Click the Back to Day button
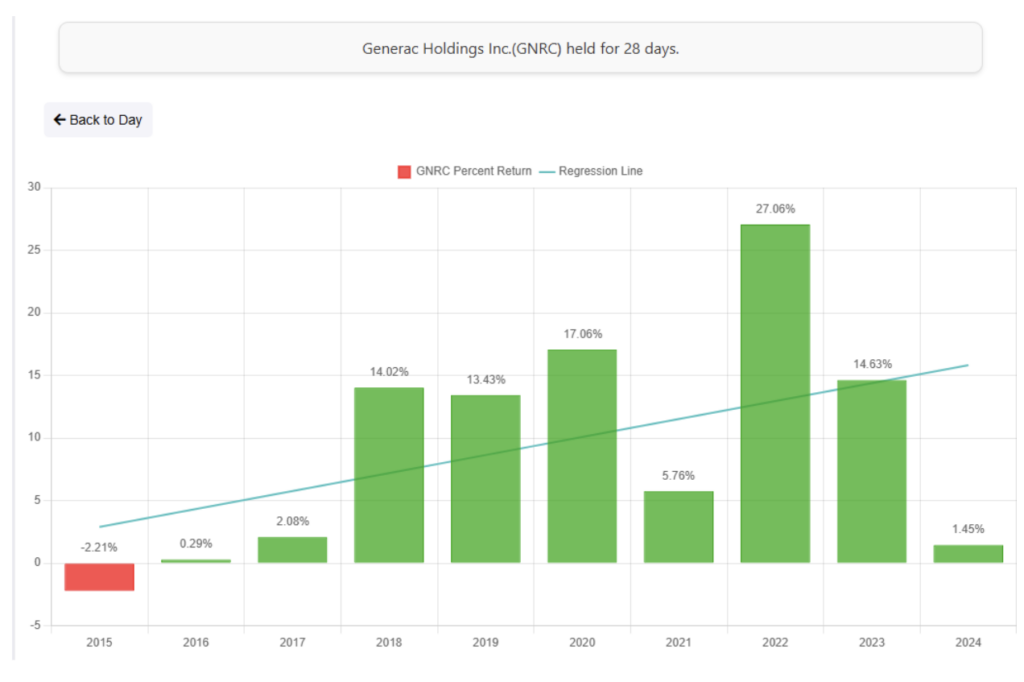Viewport: 1024px width, 682px height. (x=98, y=120)
